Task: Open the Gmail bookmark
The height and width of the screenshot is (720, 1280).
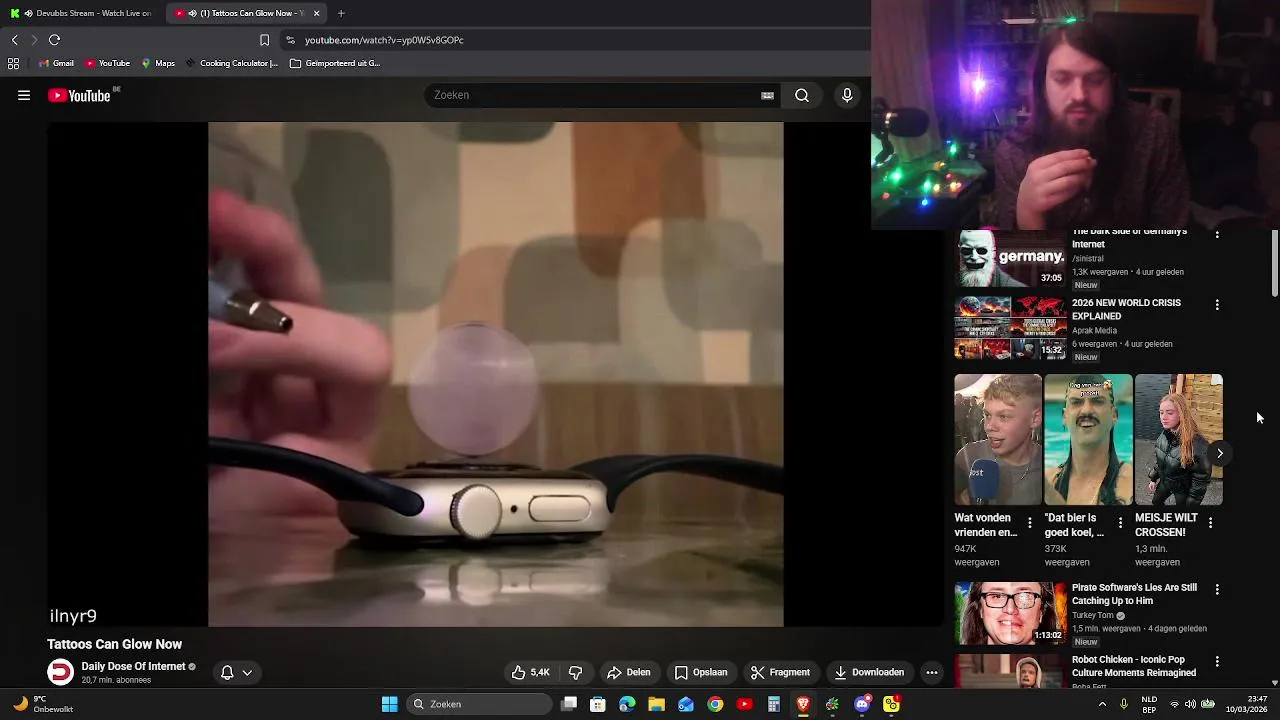Action: tap(56, 63)
